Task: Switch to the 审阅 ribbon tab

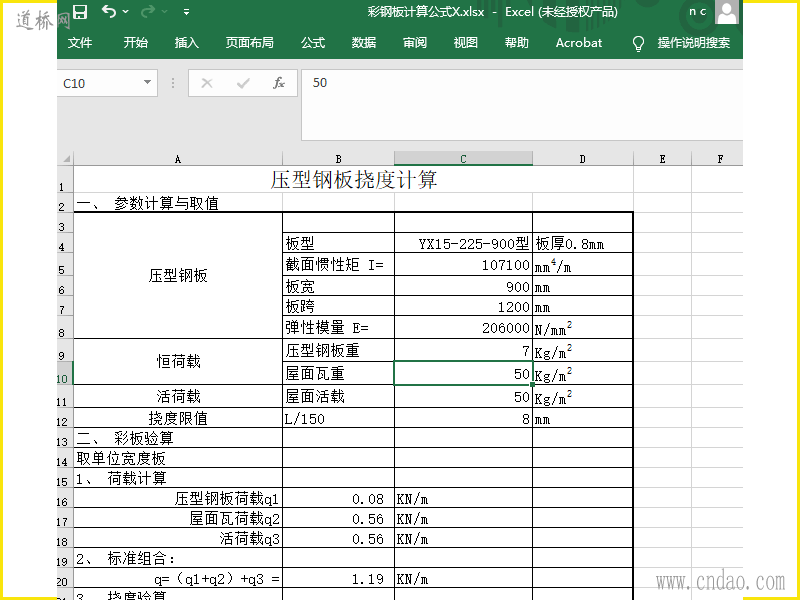Action: (x=415, y=43)
